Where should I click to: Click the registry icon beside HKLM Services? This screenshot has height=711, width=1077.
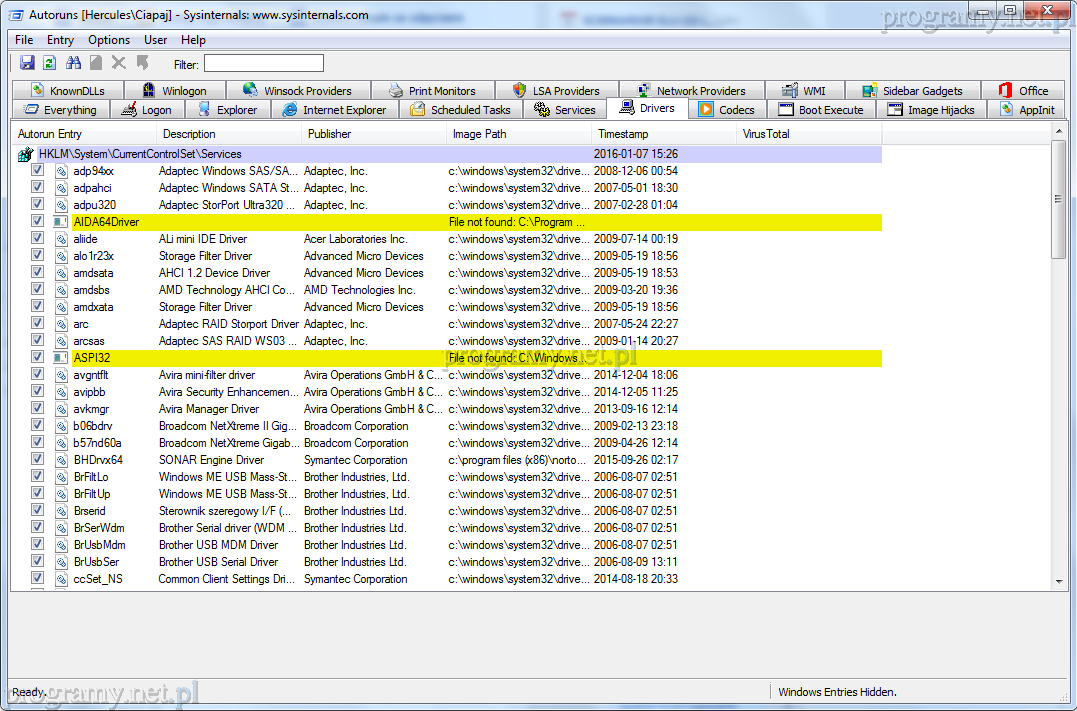(x=26, y=154)
